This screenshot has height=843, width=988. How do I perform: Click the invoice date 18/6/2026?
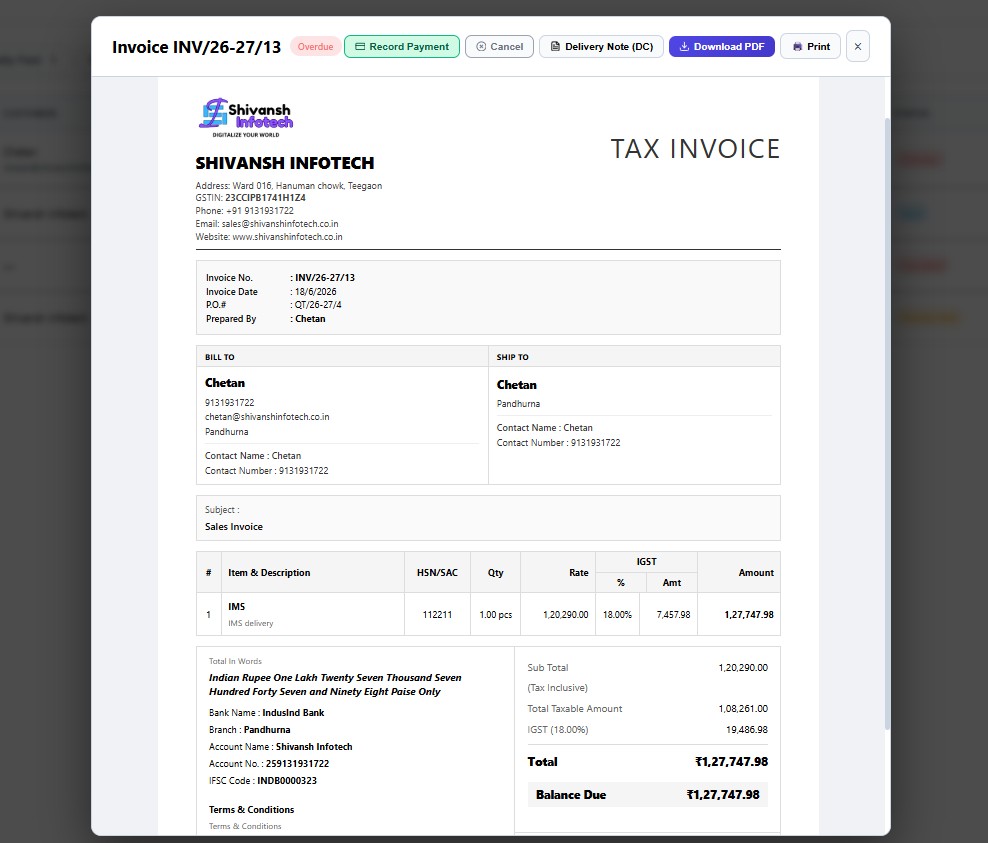316,292
